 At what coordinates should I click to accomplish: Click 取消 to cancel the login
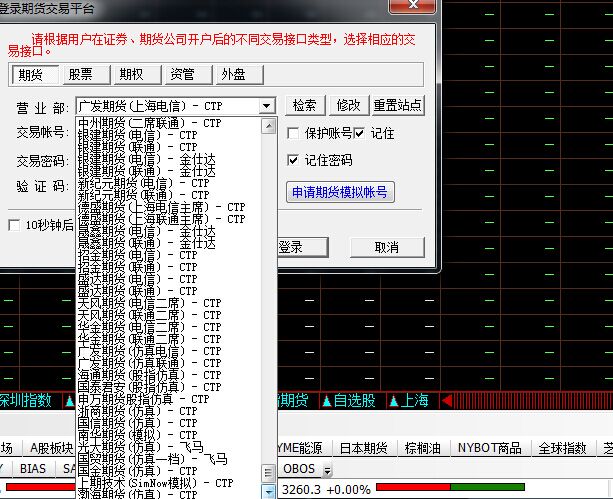[387, 247]
